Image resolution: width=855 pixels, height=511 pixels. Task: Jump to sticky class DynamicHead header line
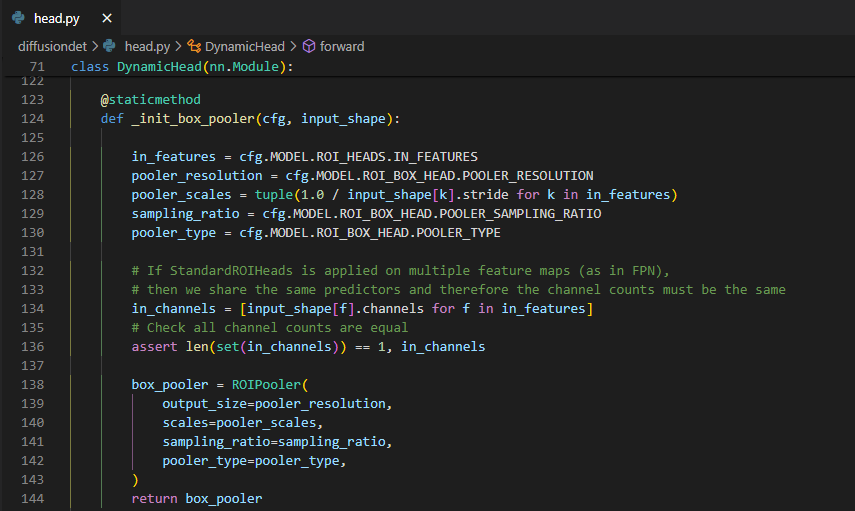coord(185,66)
